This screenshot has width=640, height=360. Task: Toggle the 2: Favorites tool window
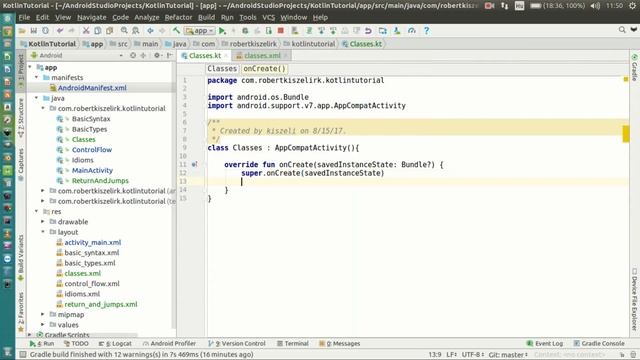(21, 312)
